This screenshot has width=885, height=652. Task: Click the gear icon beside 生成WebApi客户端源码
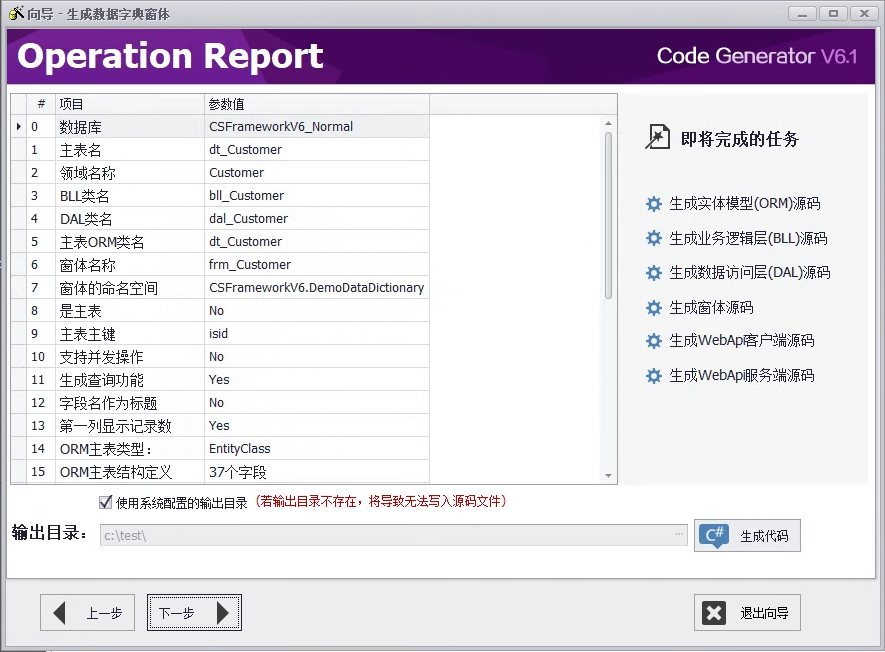654,341
